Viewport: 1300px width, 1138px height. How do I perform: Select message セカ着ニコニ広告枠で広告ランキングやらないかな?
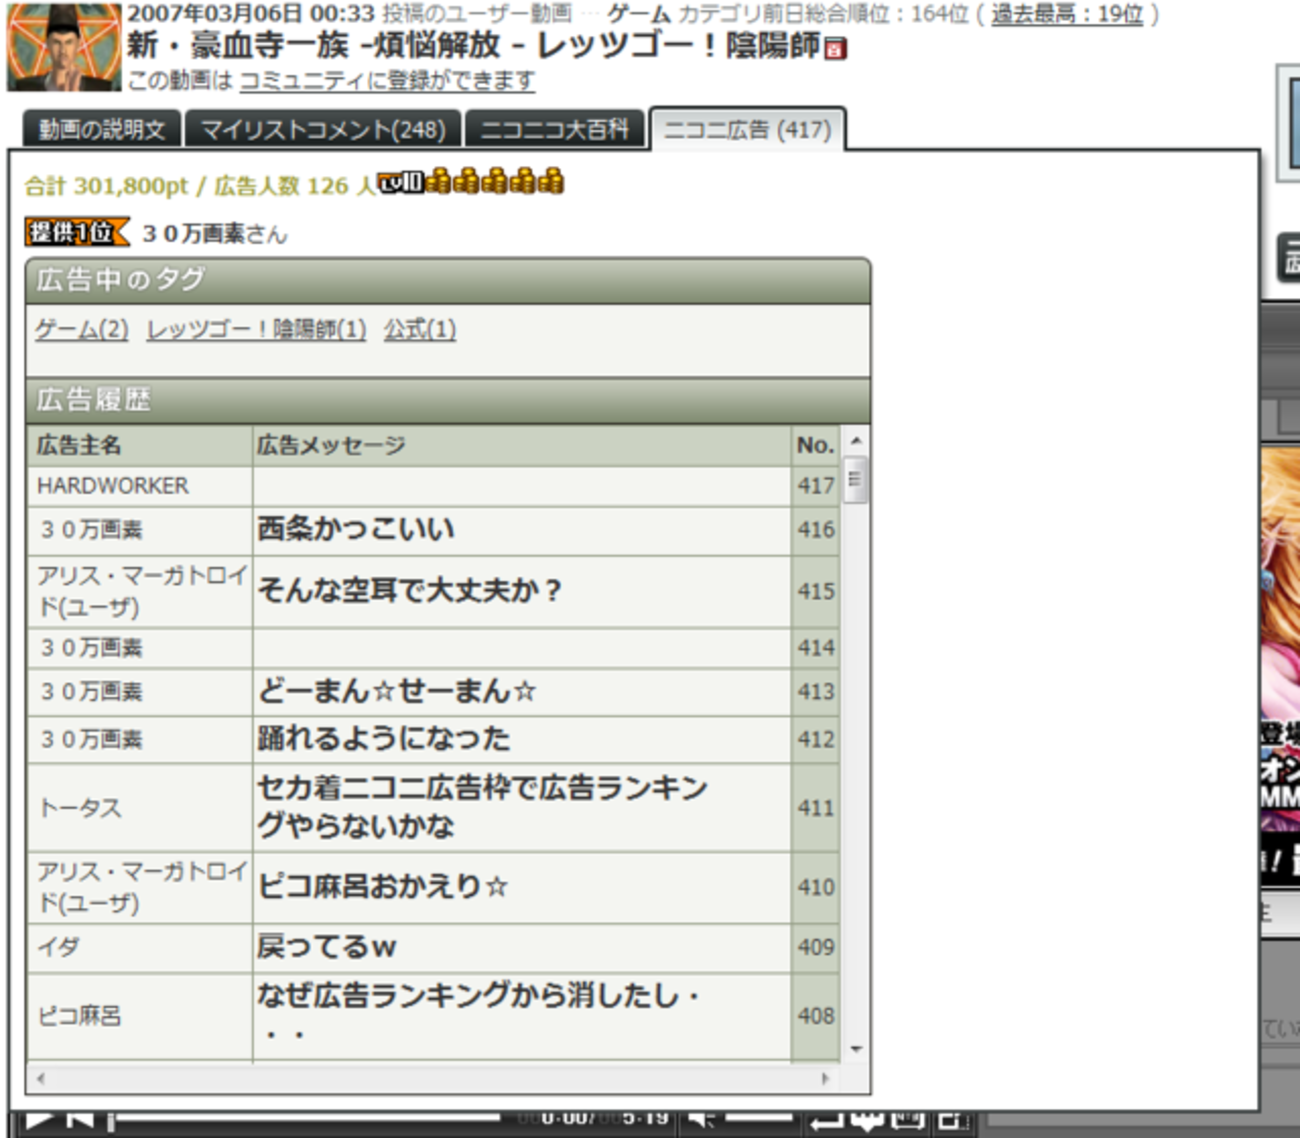pos(483,807)
